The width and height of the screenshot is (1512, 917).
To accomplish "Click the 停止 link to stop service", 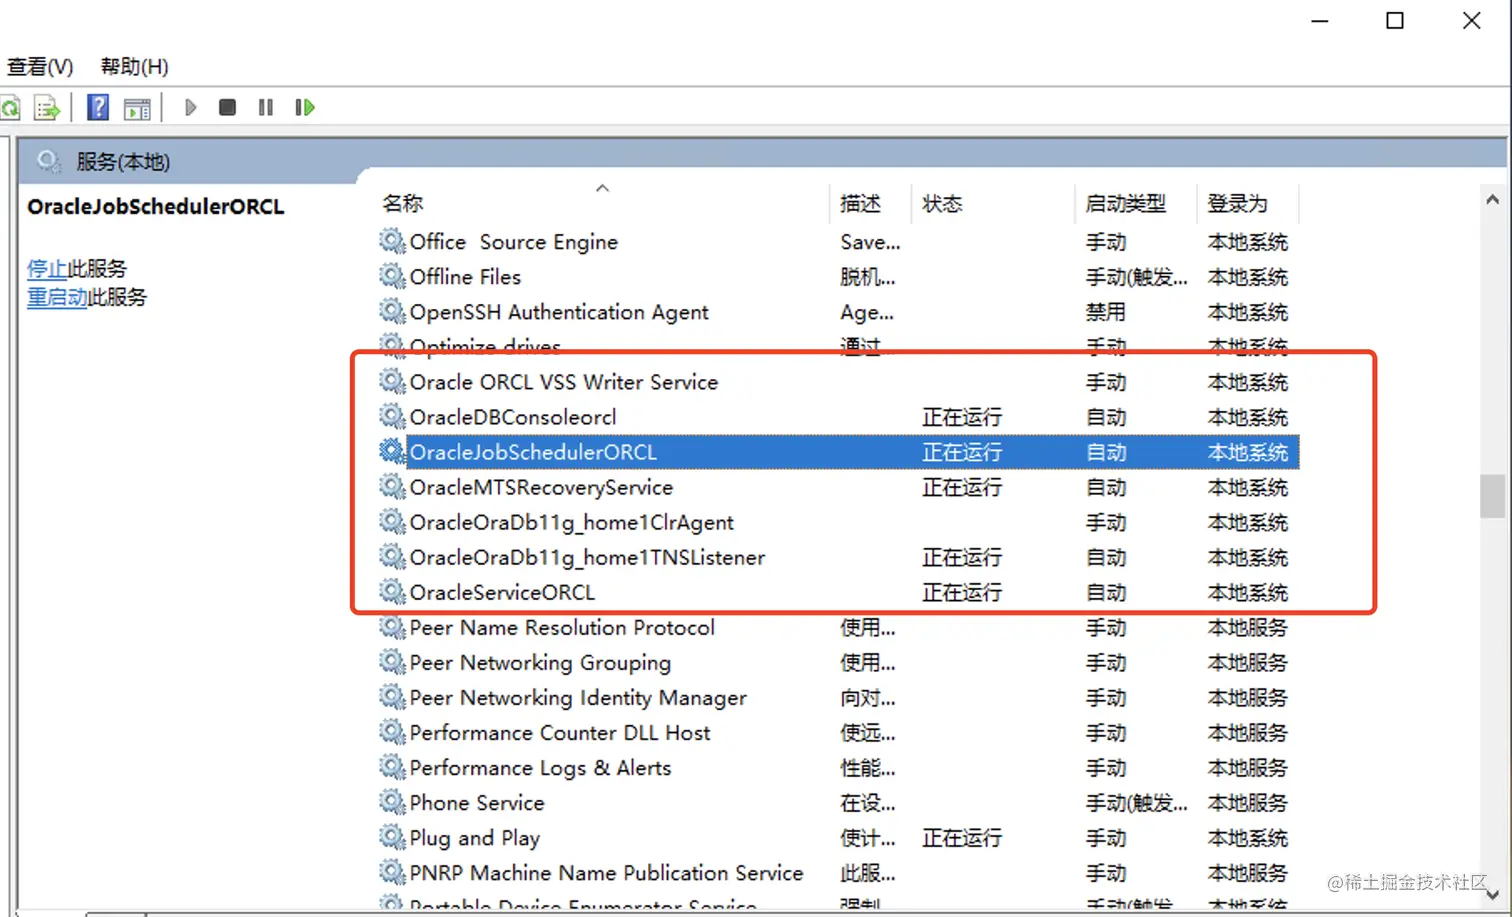I will click(x=47, y=269).
